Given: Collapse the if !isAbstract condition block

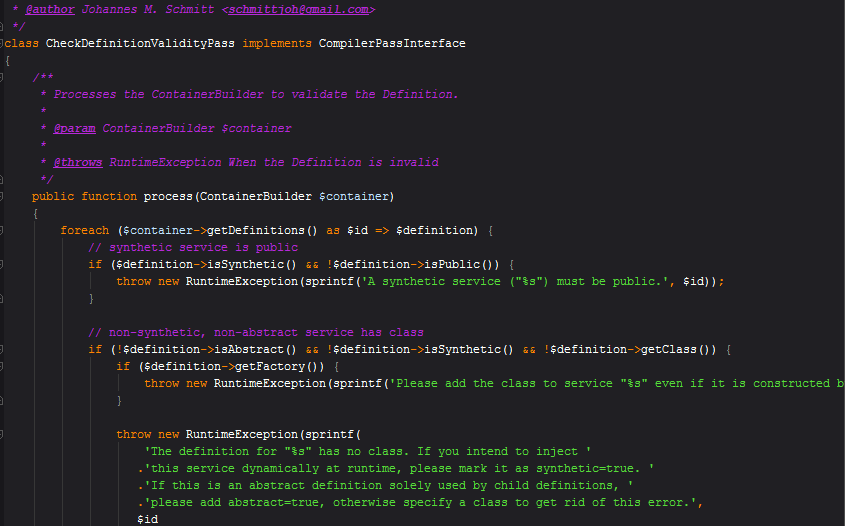Looking at the screenshot, I should tap(3, 349).
